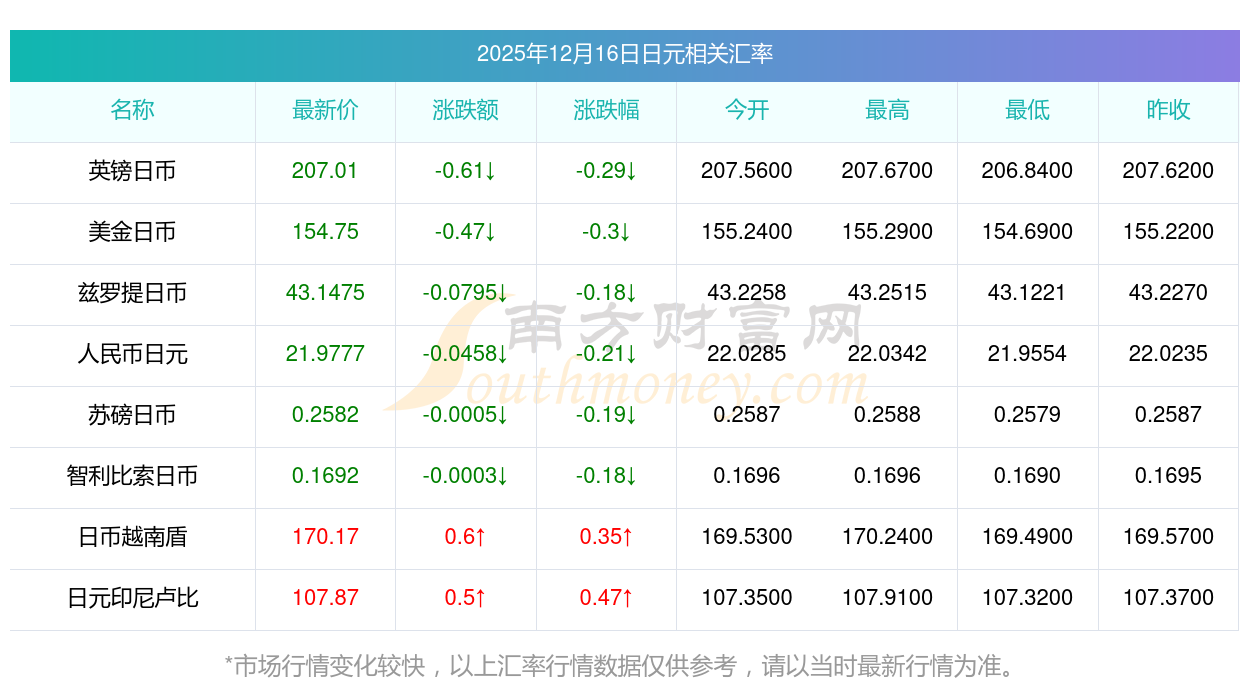This screenshot has height=697, width=1250.
Task: Click the title 2025年12月16日日元相关汇率
Action: pos(625,54)
